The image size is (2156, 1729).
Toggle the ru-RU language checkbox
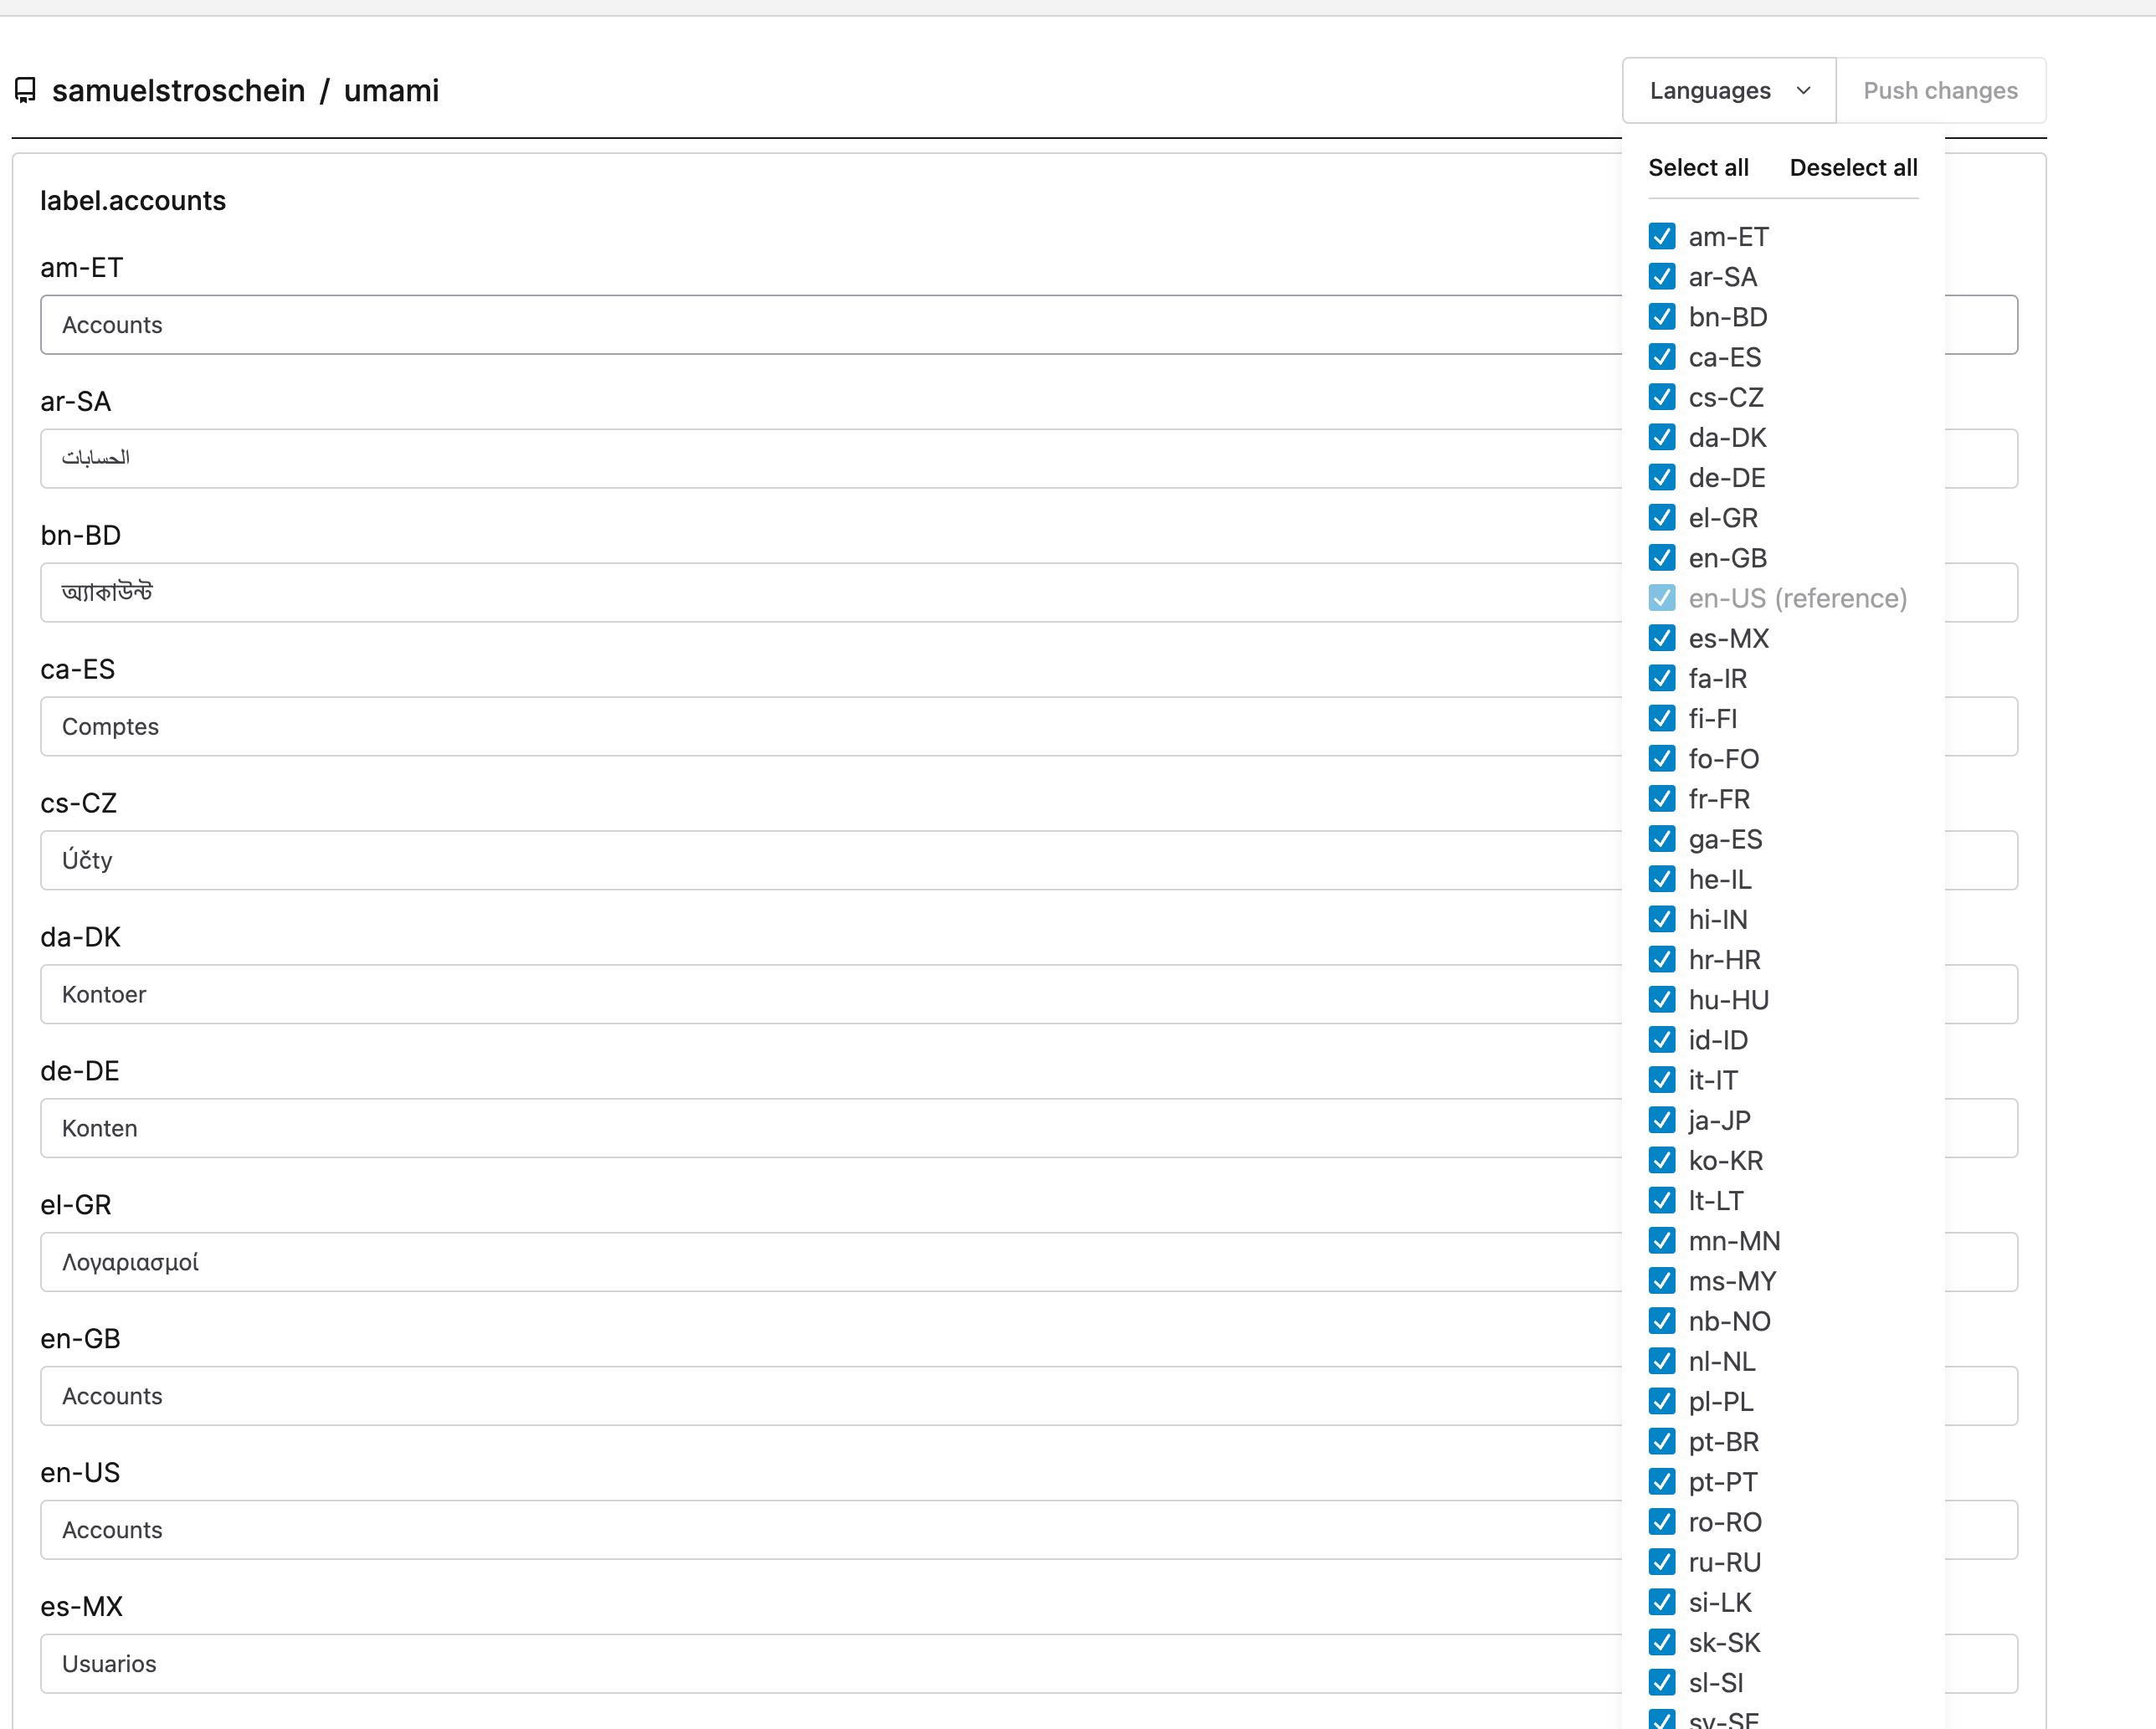coord(1662,1562)
